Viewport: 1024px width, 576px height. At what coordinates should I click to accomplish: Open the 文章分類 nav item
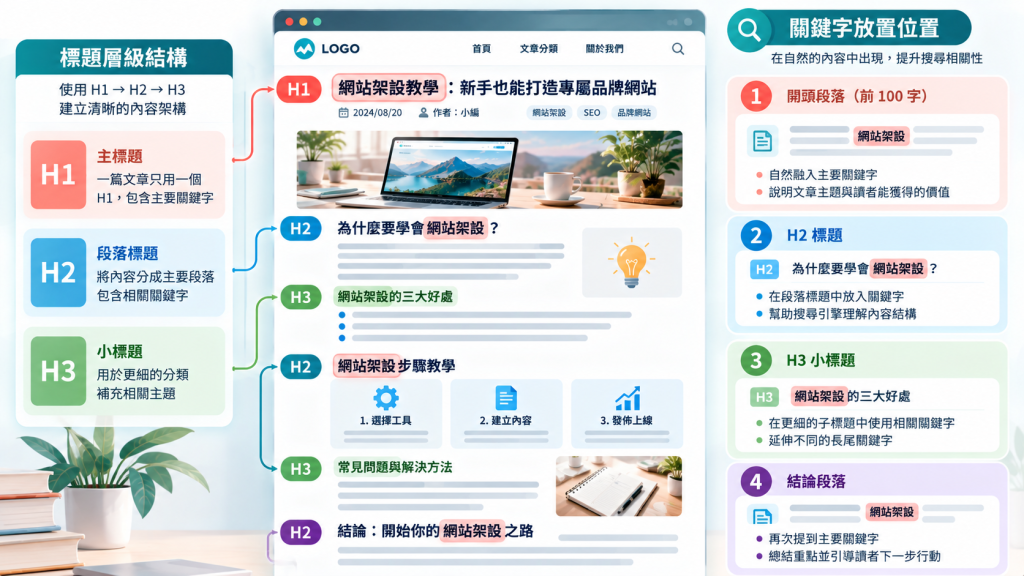pos(539,48)
